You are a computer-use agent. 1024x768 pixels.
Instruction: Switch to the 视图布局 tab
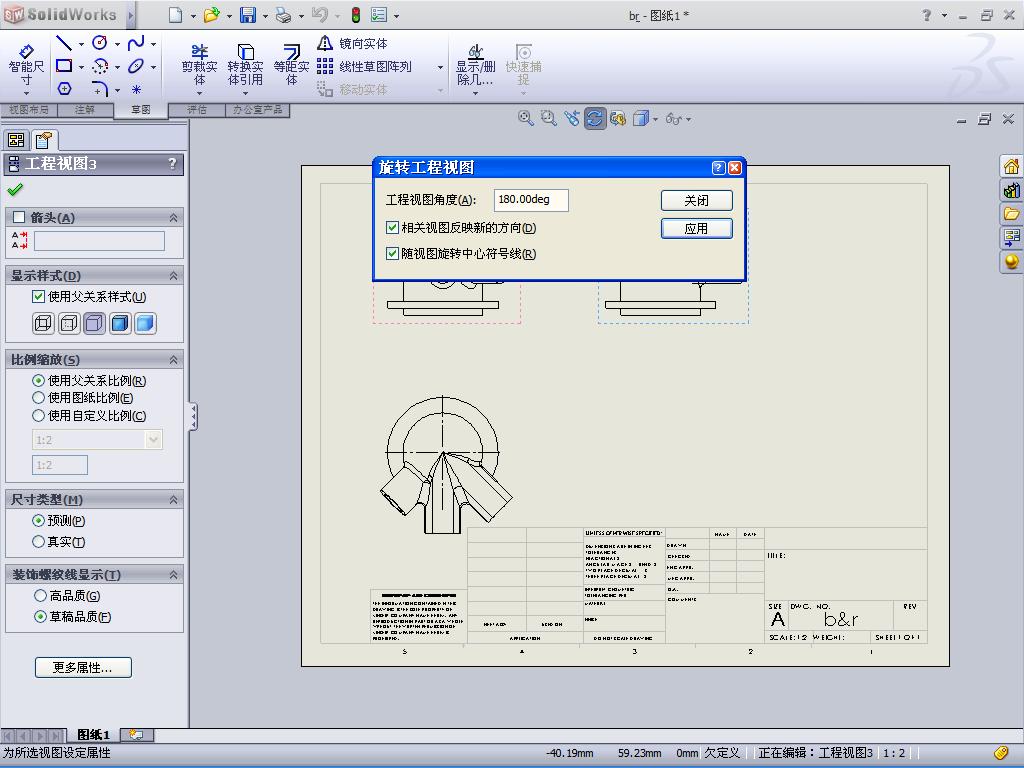pyautogui.click(x=29, y=110)
